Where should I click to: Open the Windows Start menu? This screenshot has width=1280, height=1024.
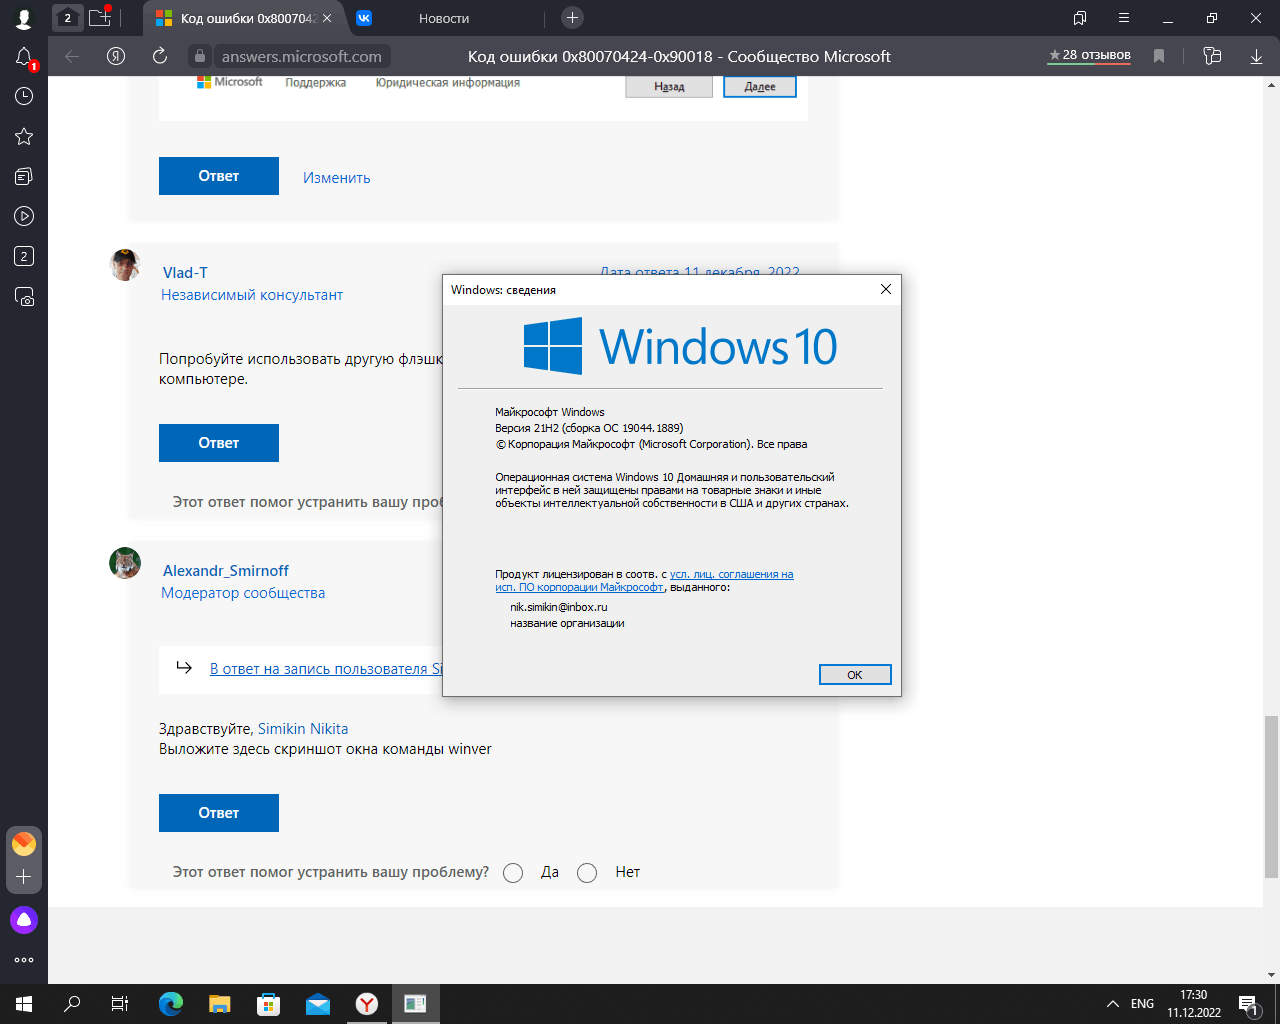(24, 1004)
